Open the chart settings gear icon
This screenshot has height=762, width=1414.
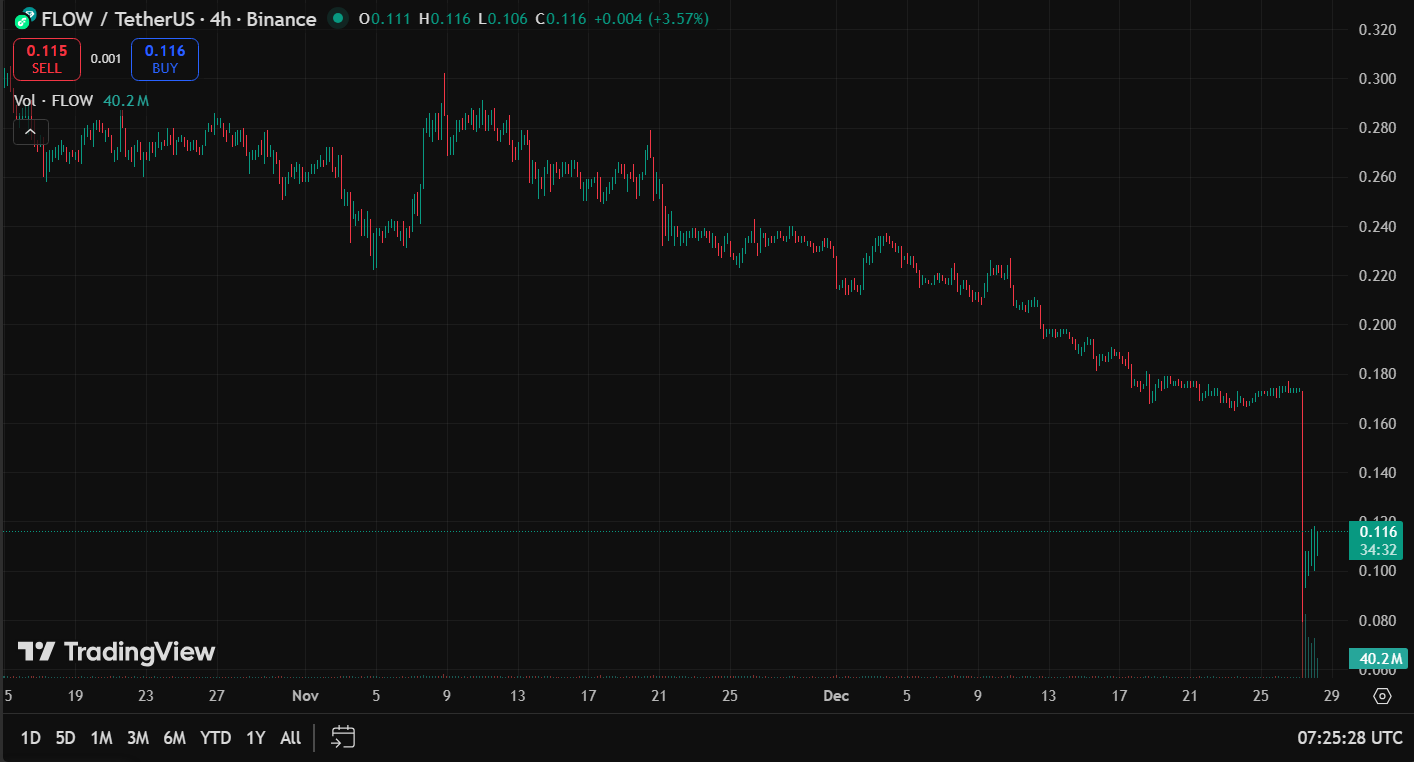pos(1383,696)
